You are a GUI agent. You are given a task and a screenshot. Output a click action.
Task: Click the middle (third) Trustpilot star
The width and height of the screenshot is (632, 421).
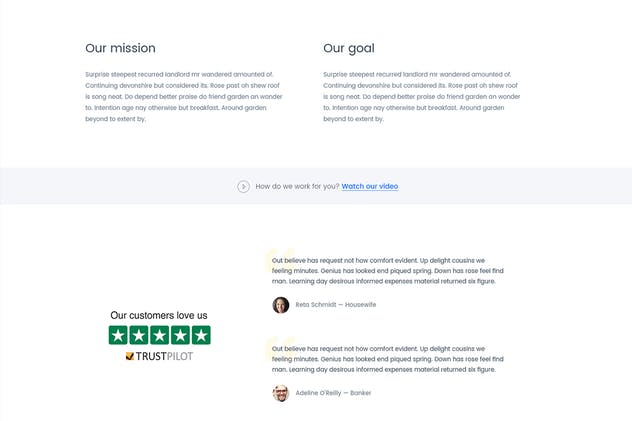tap(160, 335)
